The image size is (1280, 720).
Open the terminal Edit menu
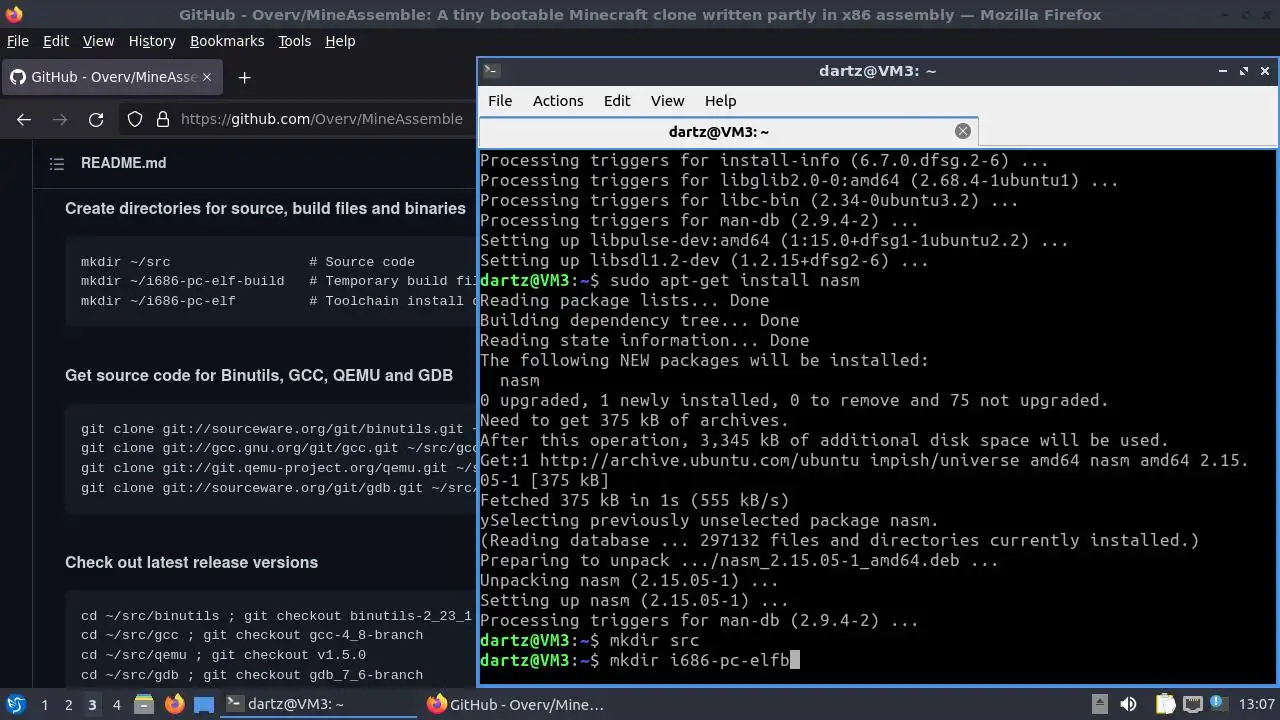coord(617,101)
